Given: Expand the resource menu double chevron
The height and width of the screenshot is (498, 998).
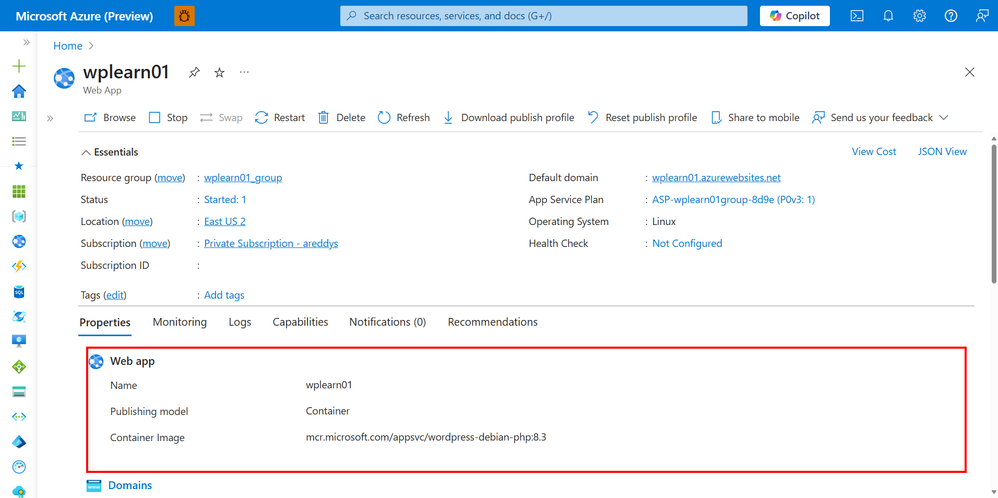Looking at the screenshot, I should tap(50, 118).
